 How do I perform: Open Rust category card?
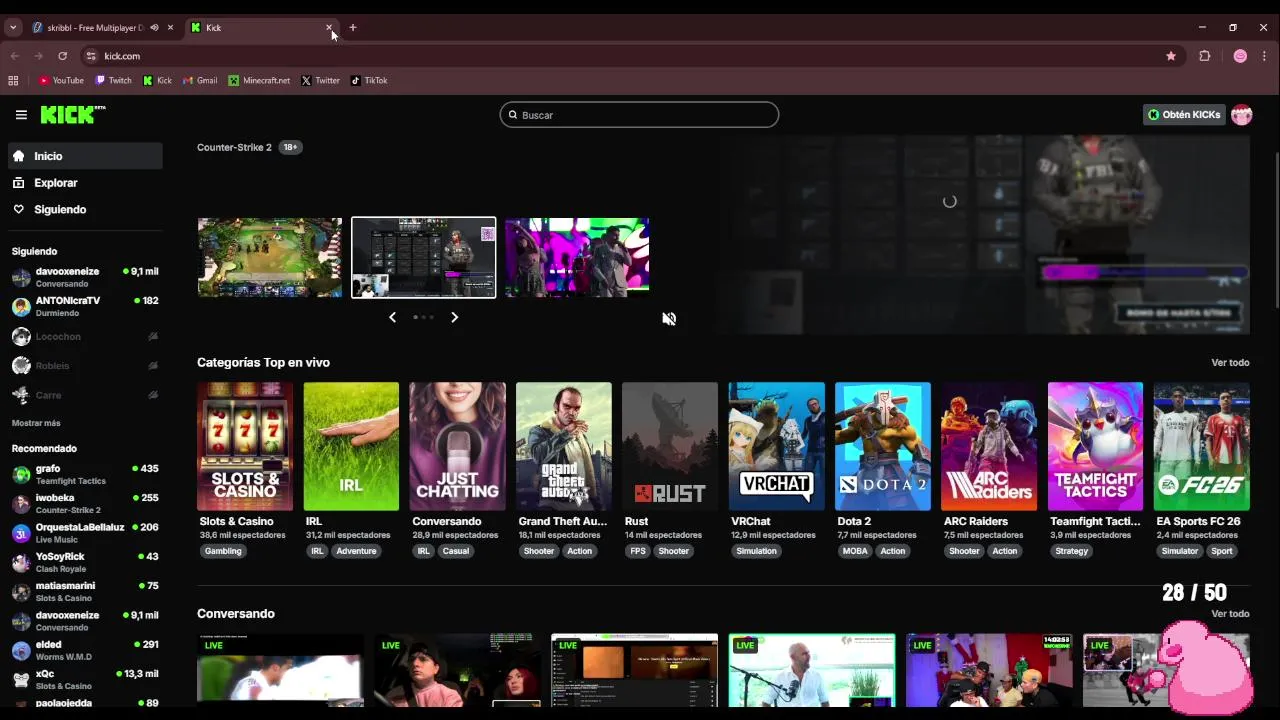tap(670, 446)
